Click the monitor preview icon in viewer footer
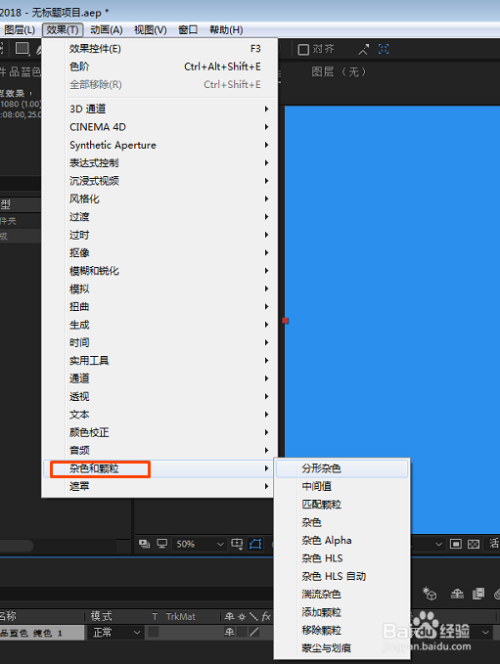Screen dimensions: 500x664 (x=162, y=544)
